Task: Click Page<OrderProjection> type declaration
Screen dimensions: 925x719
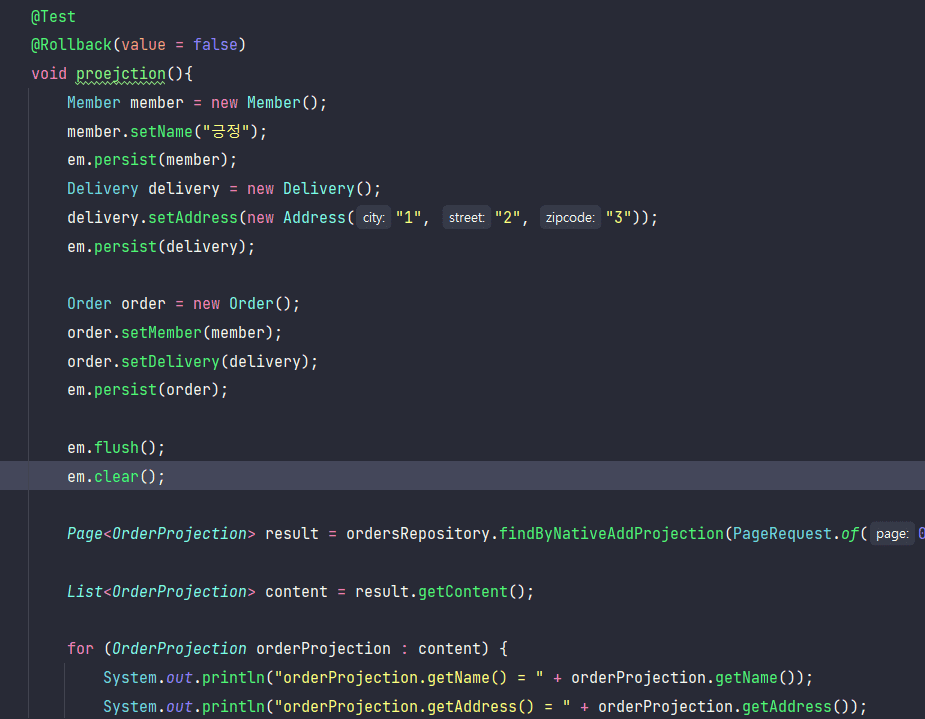Action: 161,534
